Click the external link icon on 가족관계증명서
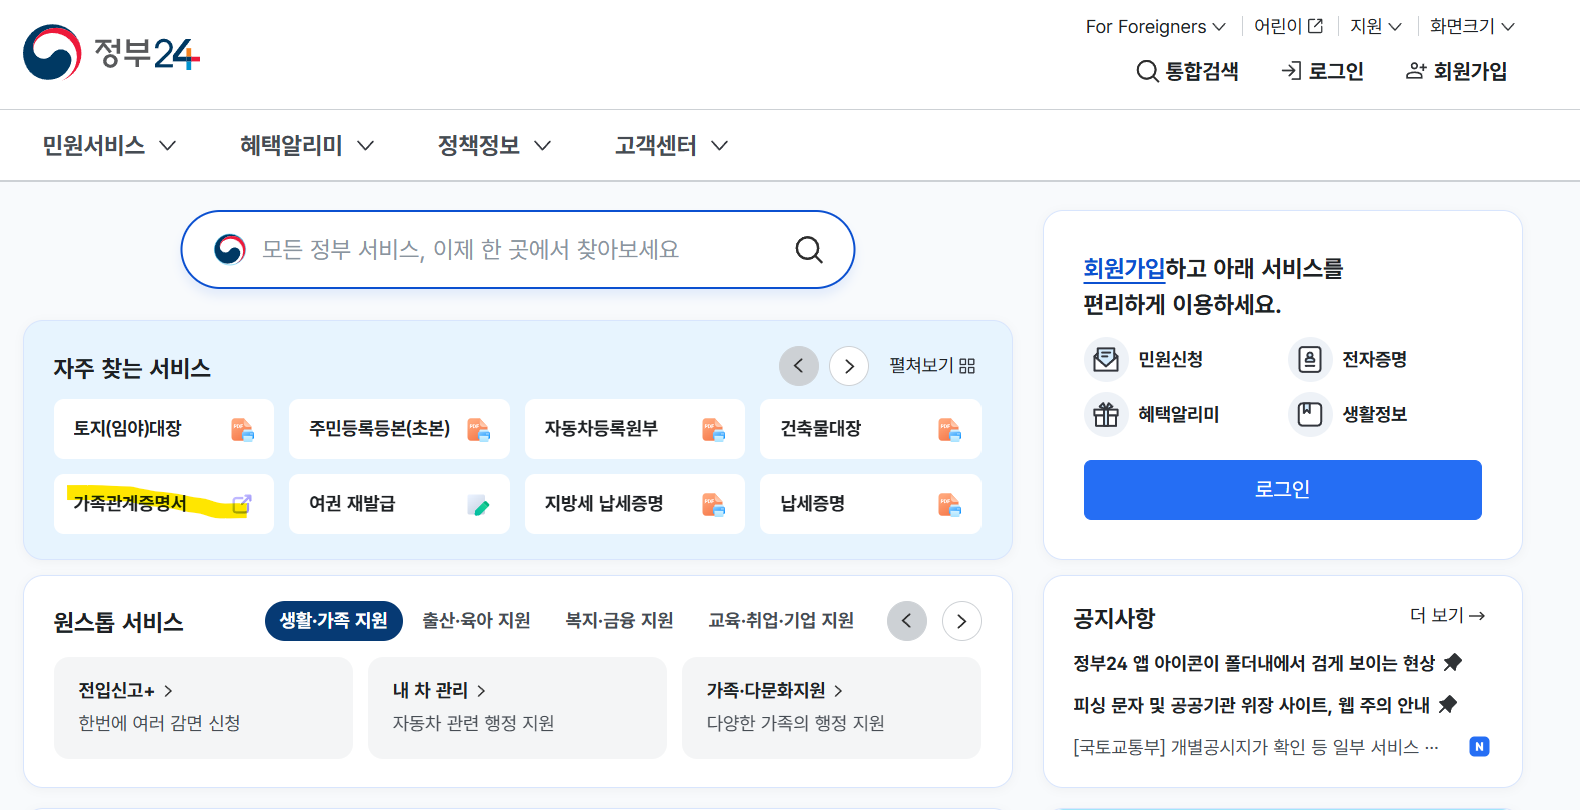Image resolution: width=1580 pixels, height=810 pixels. click(242, 504)
